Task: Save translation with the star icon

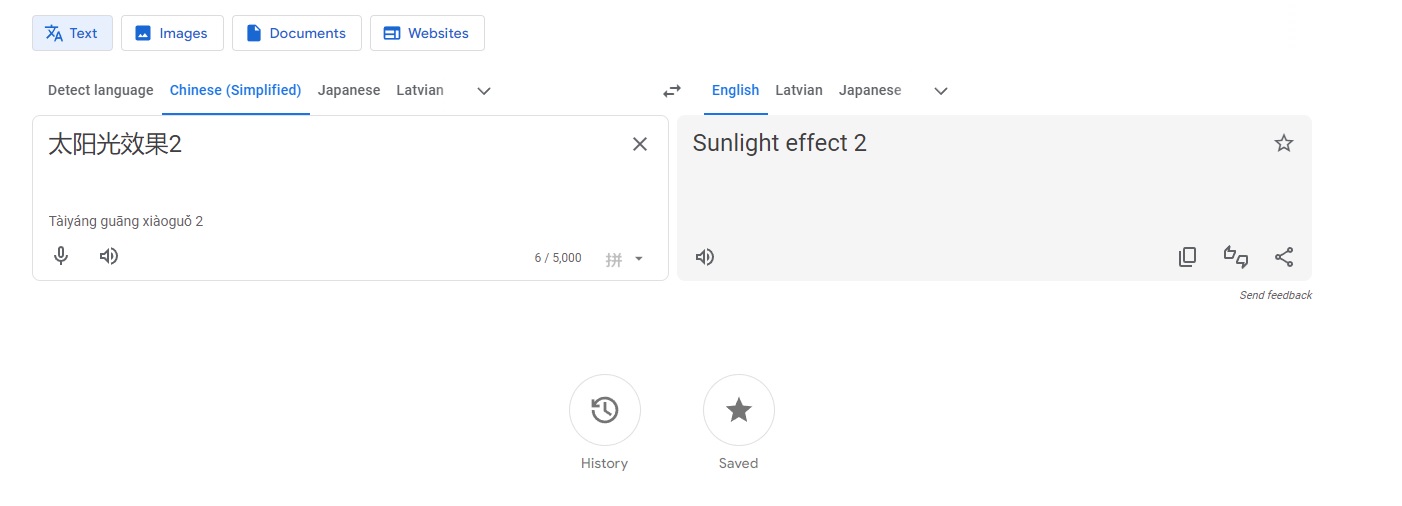Action: point(1284,143)
